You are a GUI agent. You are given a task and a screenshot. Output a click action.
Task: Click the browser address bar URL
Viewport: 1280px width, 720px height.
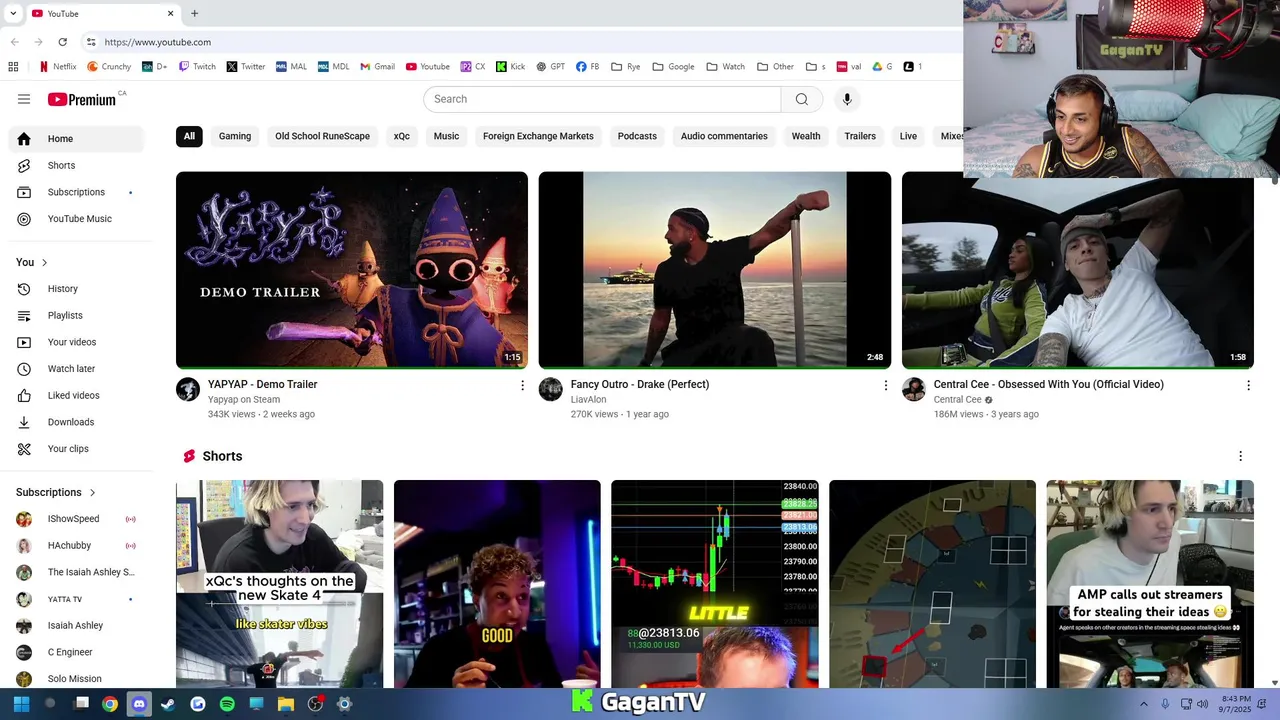tap(158, 42)
